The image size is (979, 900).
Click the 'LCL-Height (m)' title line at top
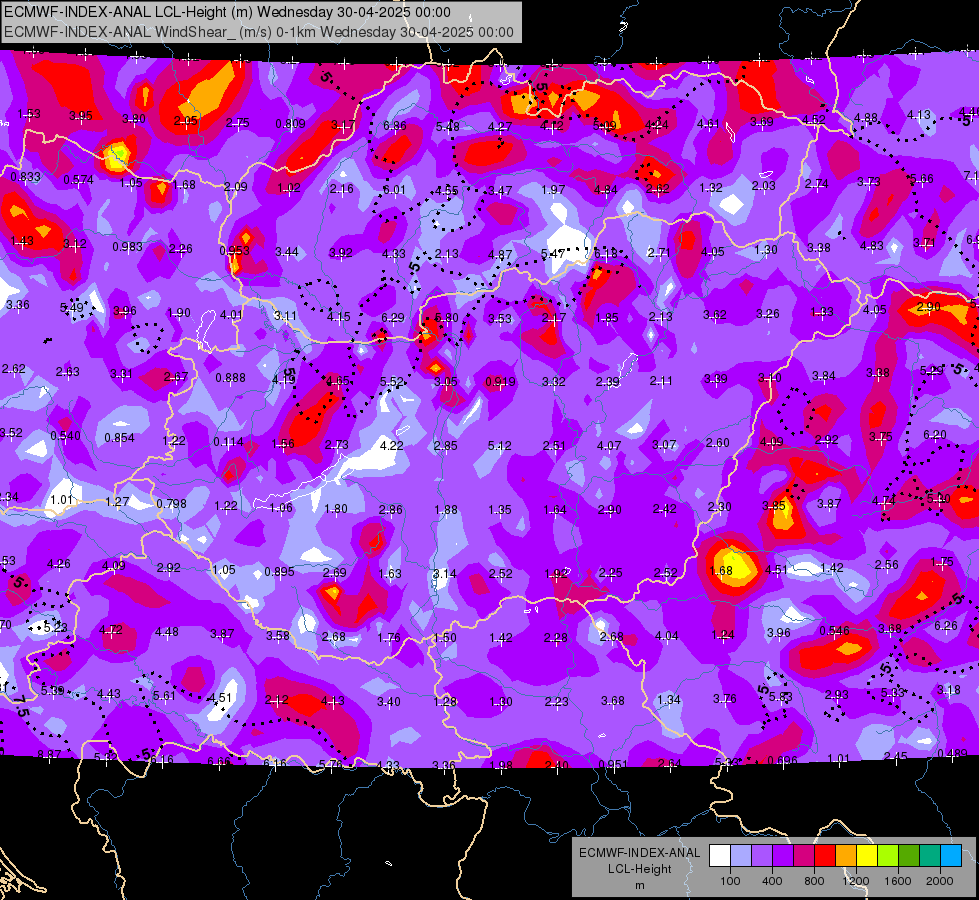tap(227, 12)
